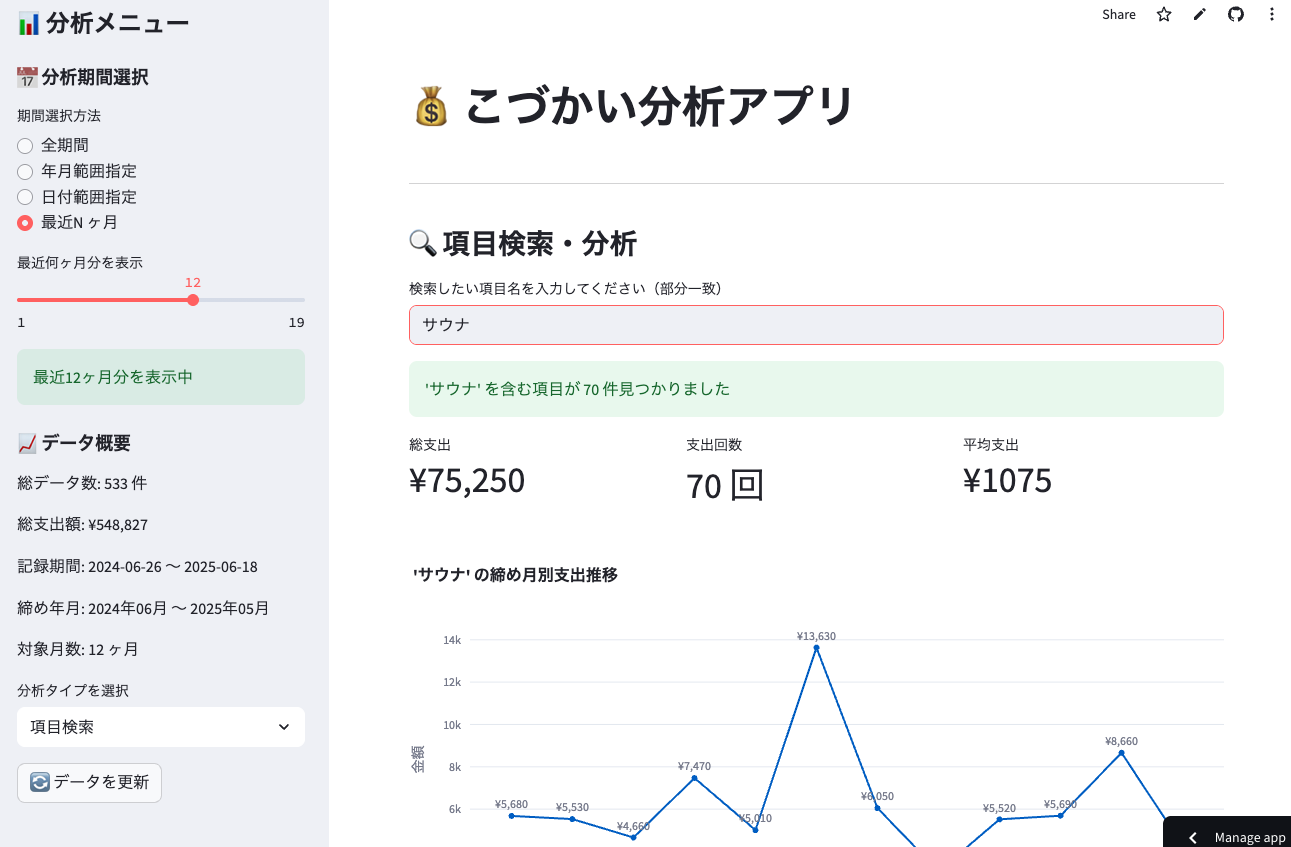Click the chart title 締め月別支出推移
1291x847 pixels.
tap(515, 575)
